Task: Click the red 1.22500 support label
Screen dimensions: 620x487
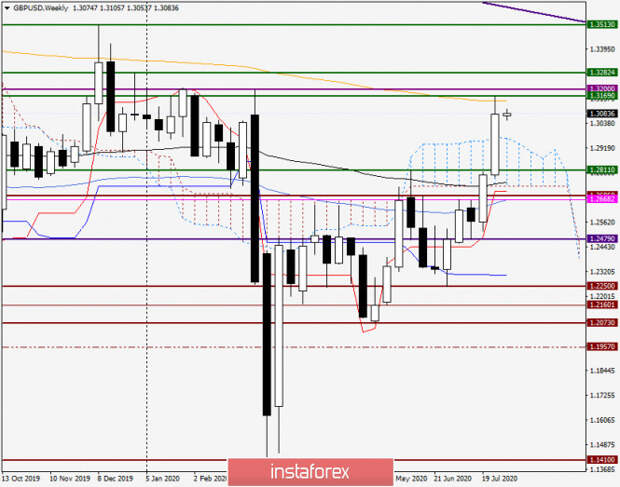Action: click(x=603, y=286)
